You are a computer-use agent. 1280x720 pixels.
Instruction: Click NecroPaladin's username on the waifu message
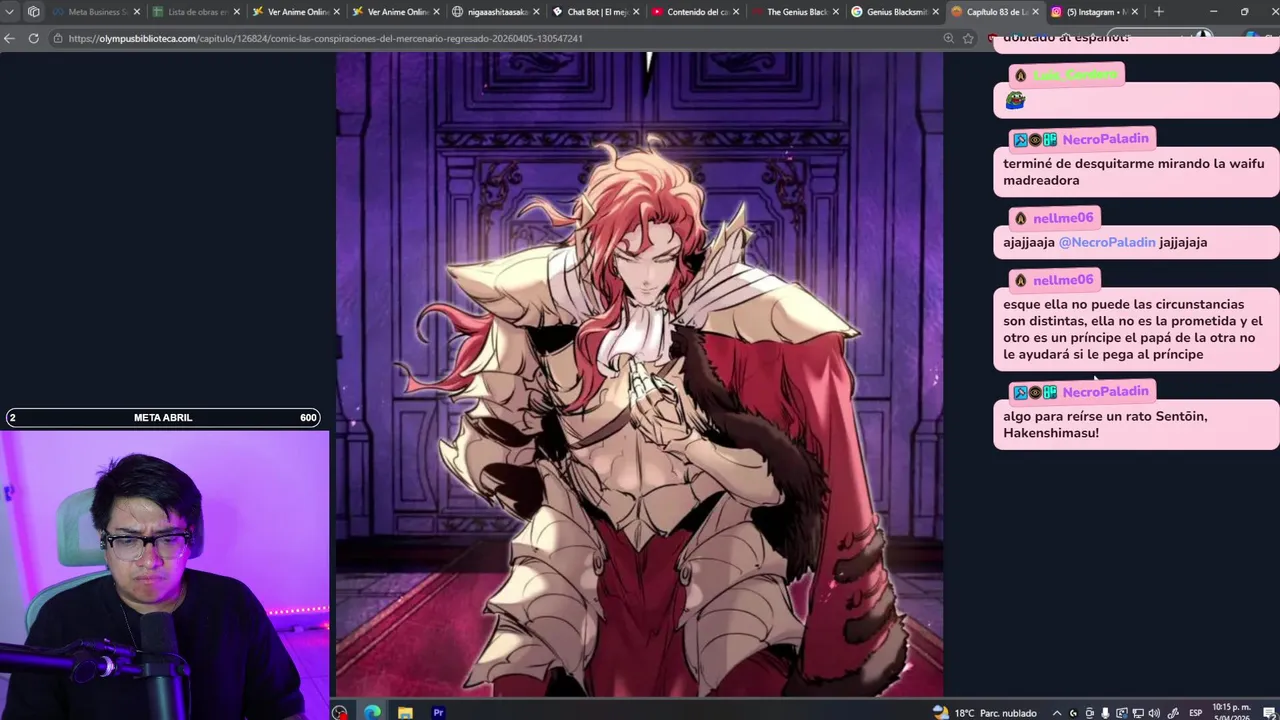[x=1105, y=139]
